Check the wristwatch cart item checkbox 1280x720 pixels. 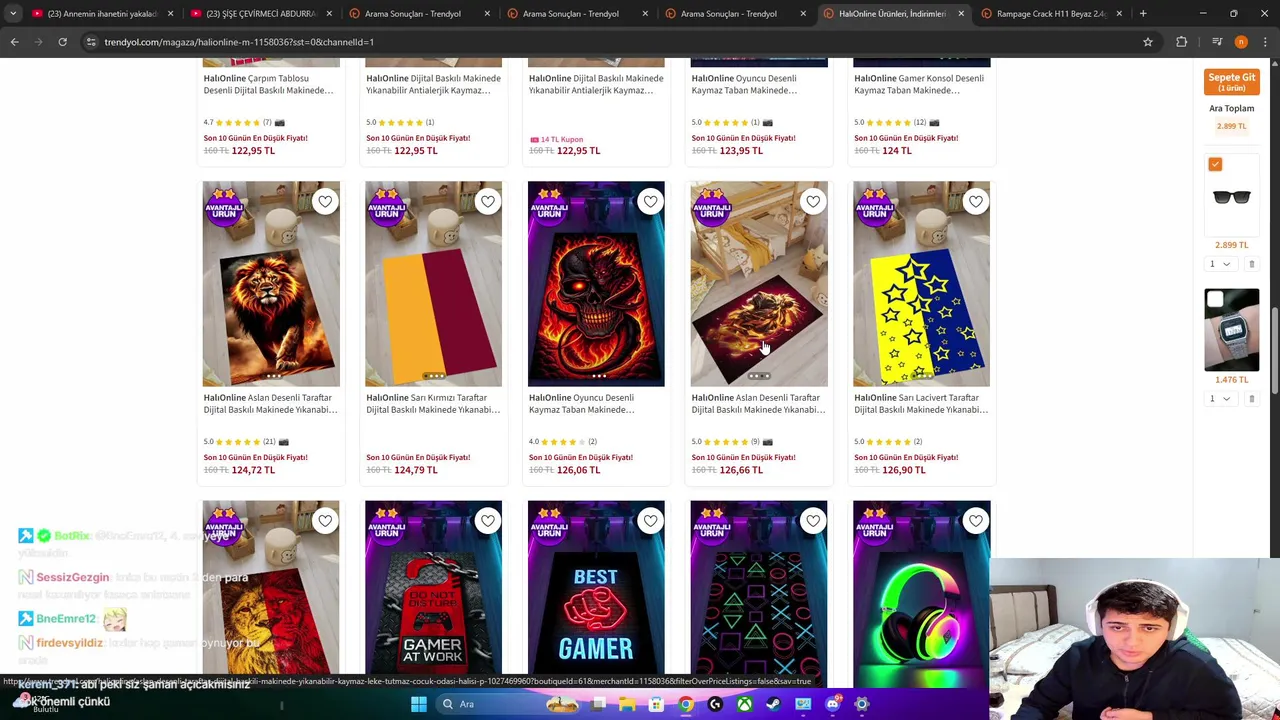(1215, 298)
